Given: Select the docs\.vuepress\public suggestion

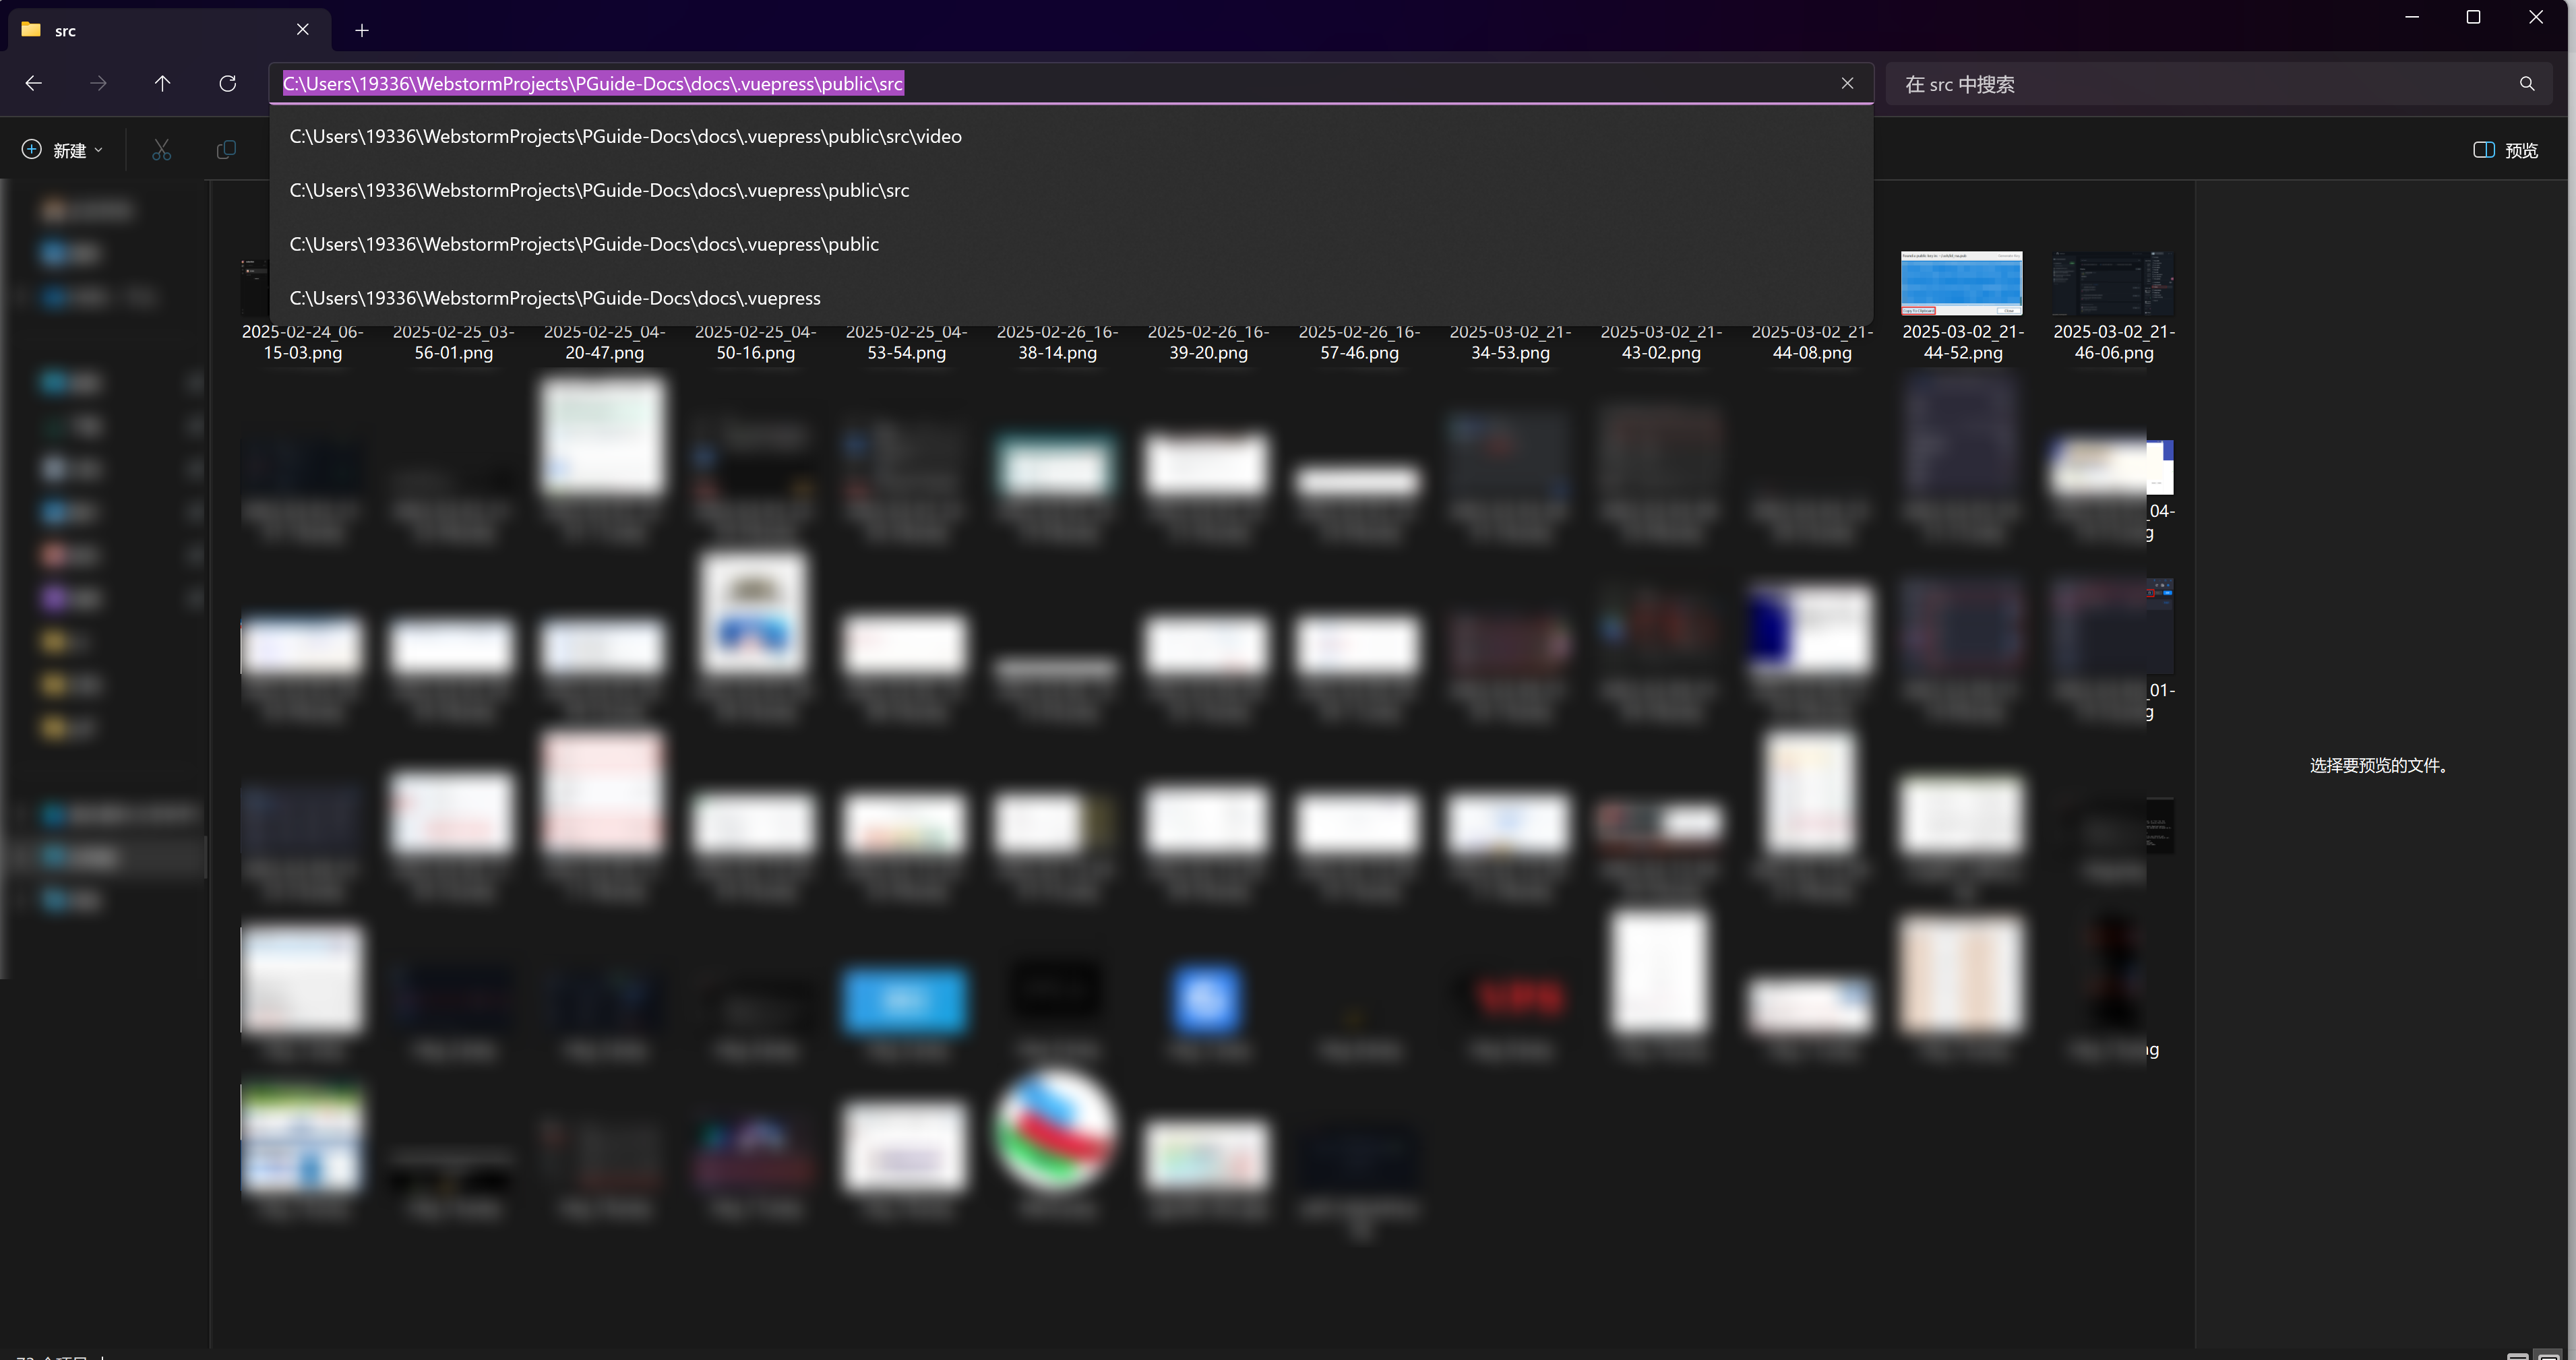Looking at the screenshot, I should pos(584,244).
